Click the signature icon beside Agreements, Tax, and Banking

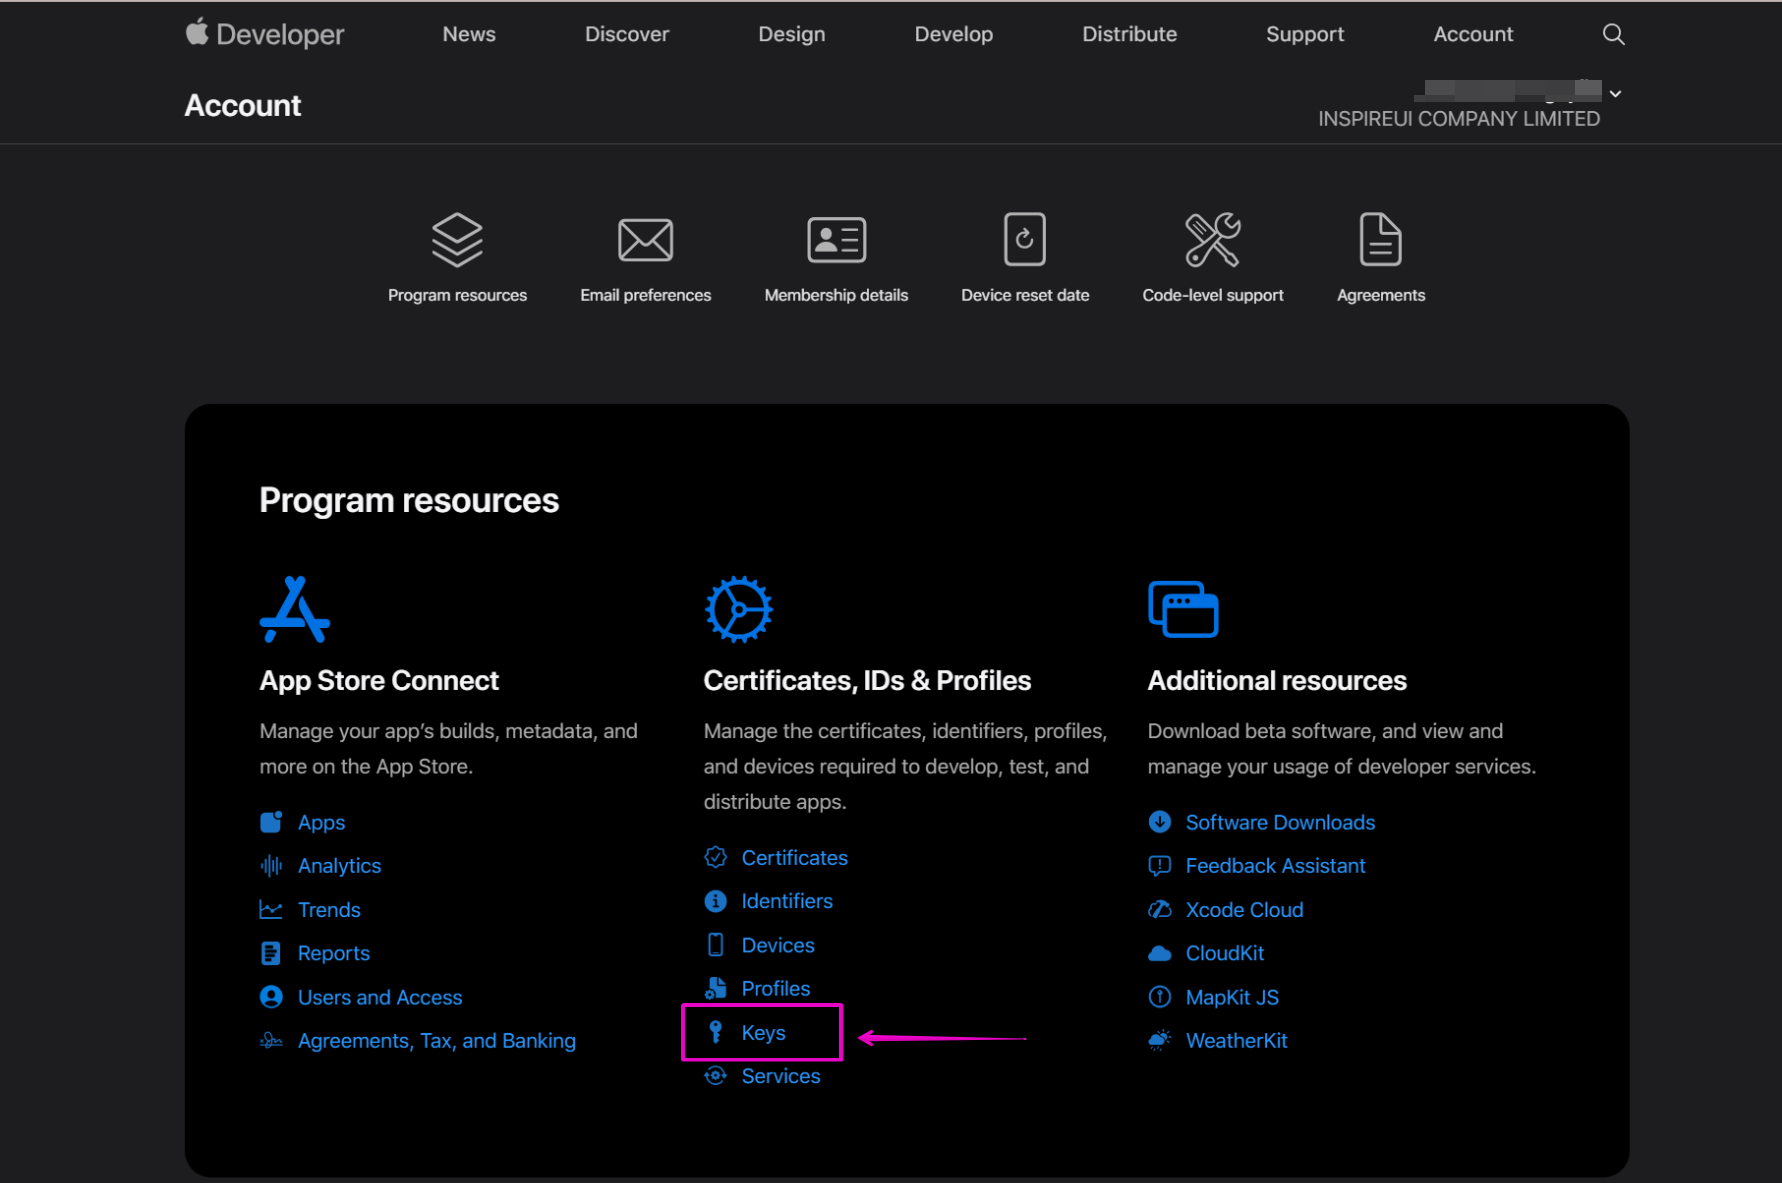click(271, 1041)
